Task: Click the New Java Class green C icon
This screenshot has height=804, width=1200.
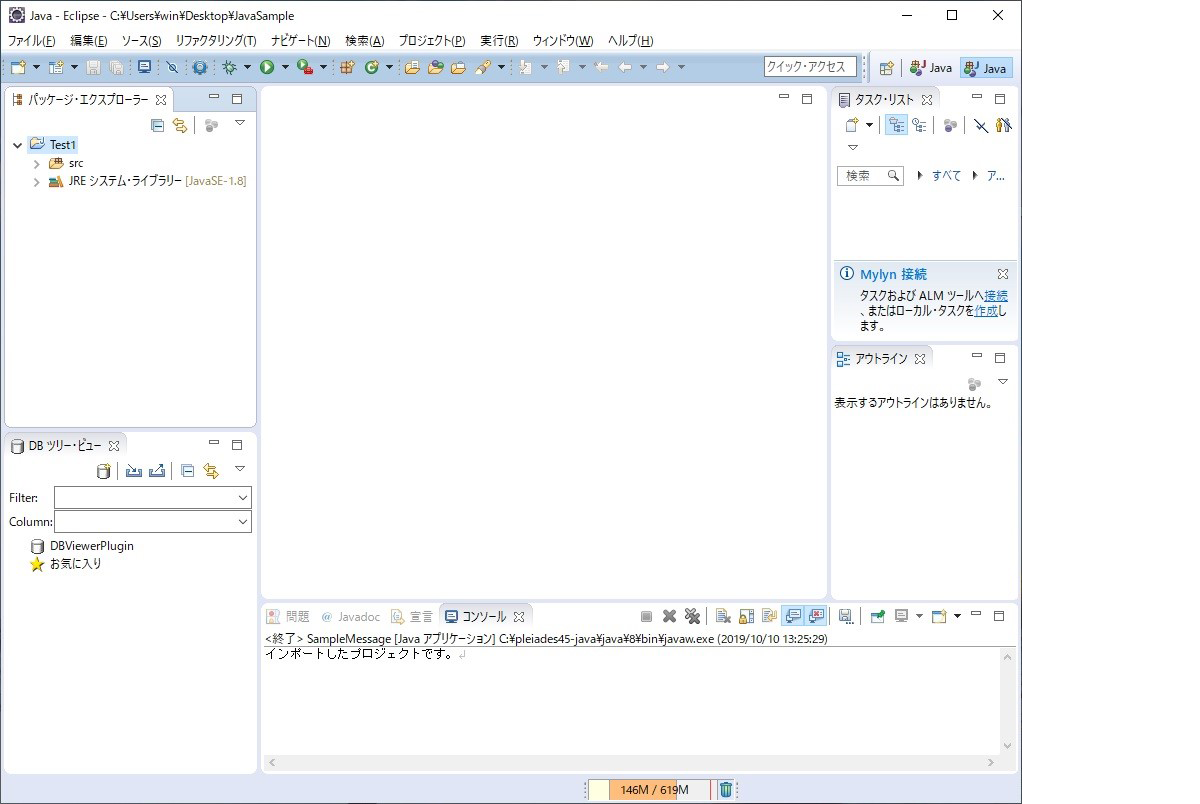Action: pyautogui.click(x=372, y=67)
